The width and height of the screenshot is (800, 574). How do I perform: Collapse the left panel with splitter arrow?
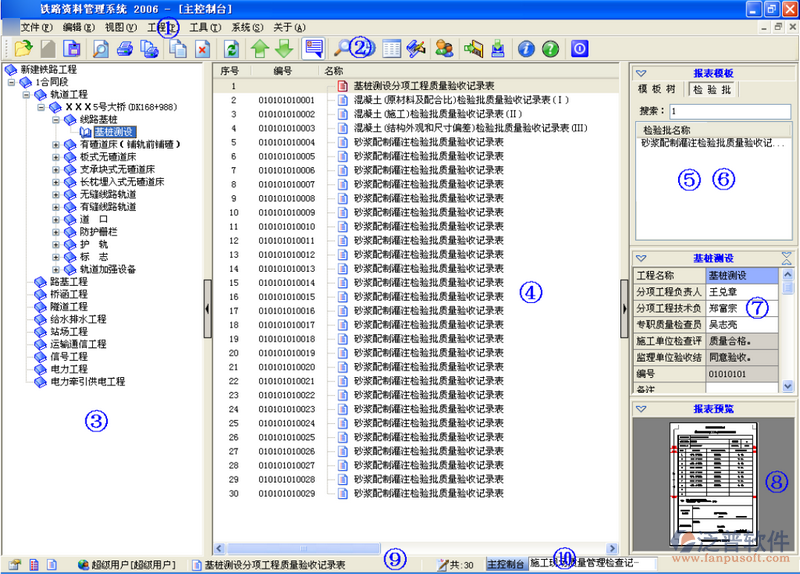(207, 297)
